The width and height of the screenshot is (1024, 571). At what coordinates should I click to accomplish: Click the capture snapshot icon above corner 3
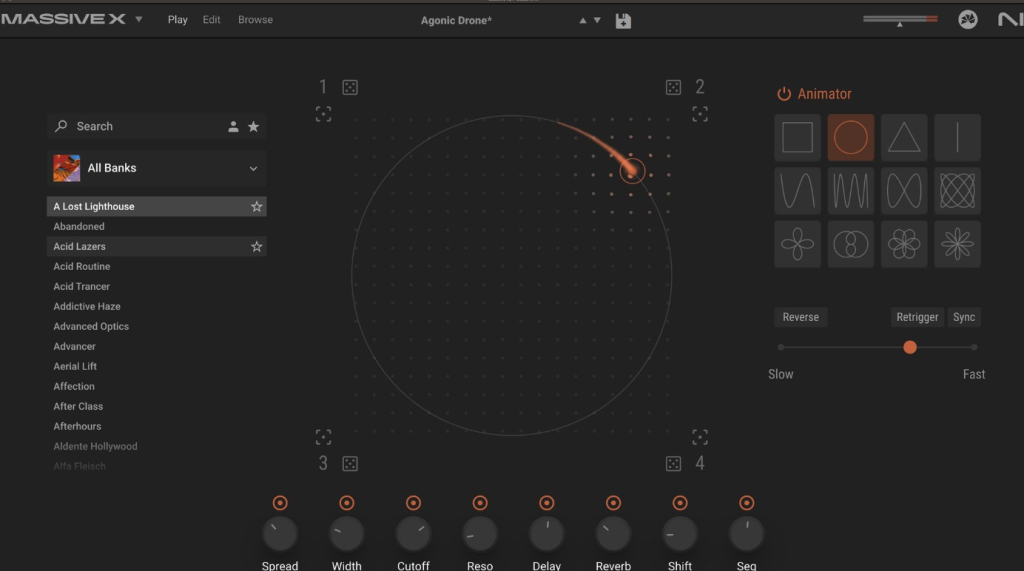(x=323, y=437)
